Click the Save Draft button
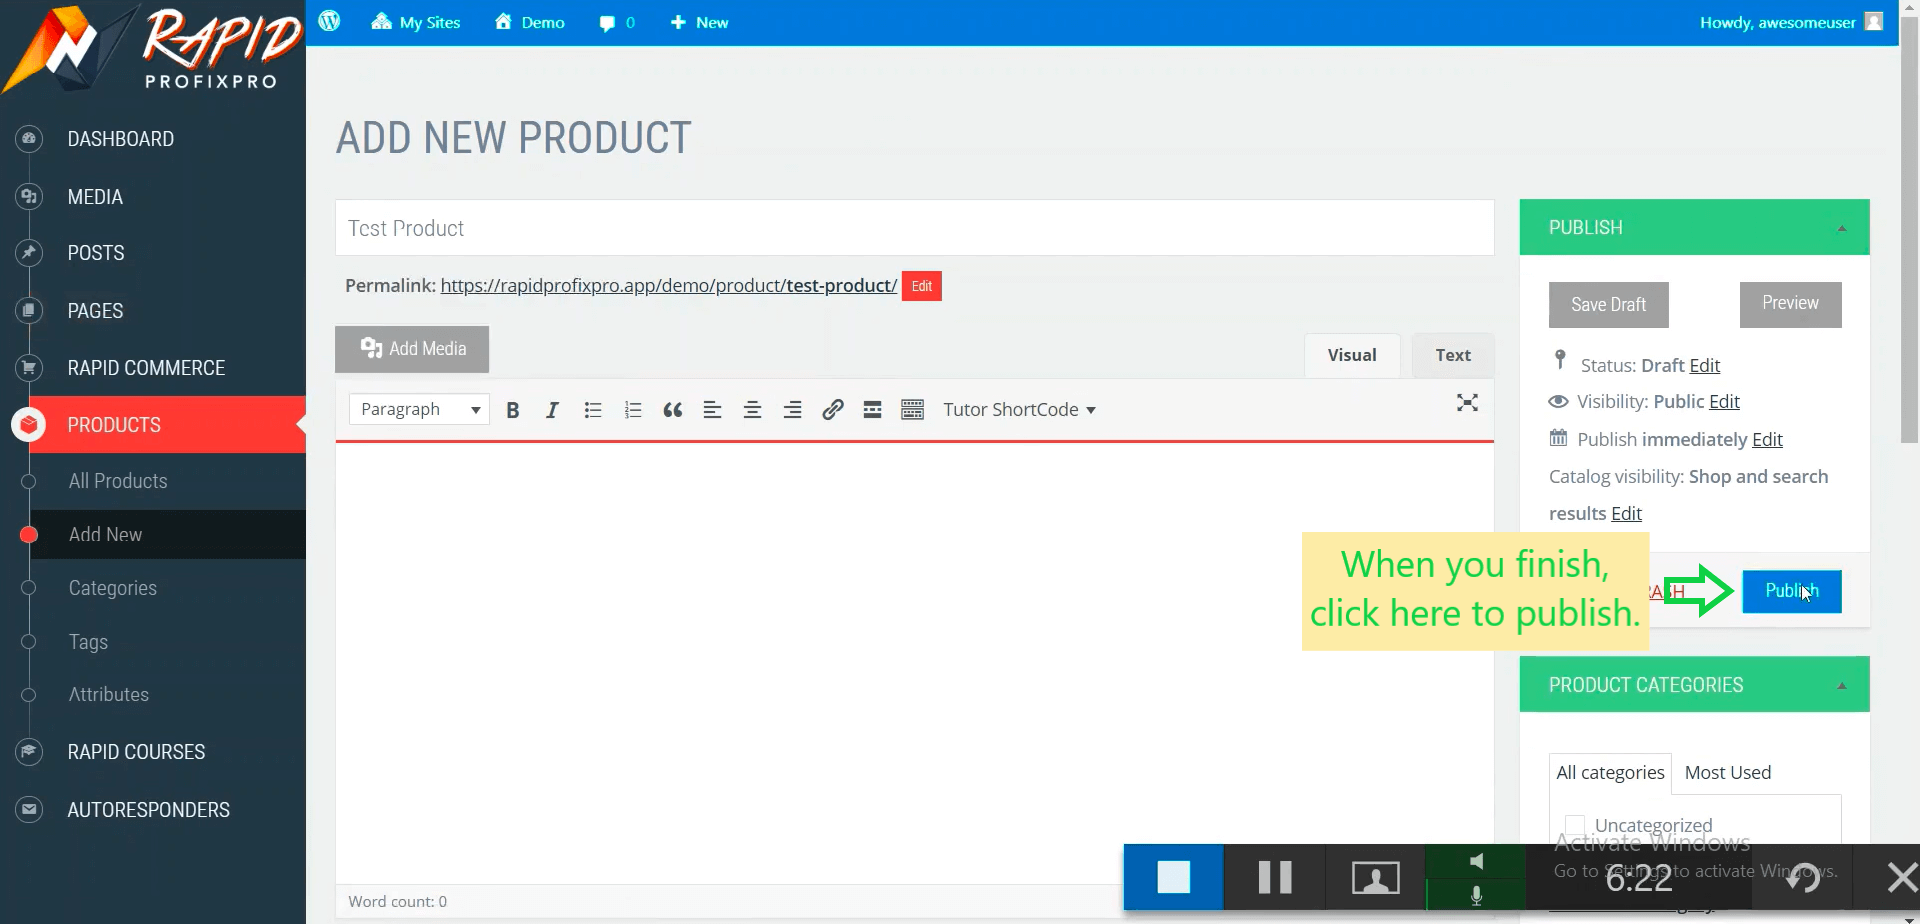 pos(1608,305)
